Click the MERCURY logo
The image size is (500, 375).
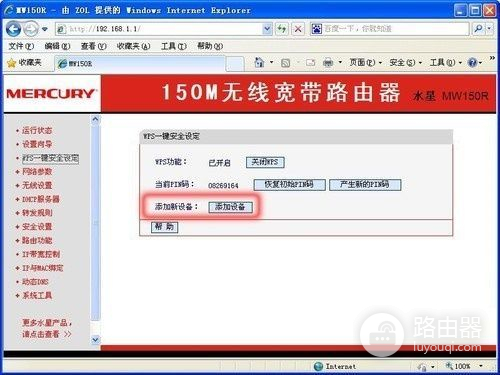[x=52, y=94]
